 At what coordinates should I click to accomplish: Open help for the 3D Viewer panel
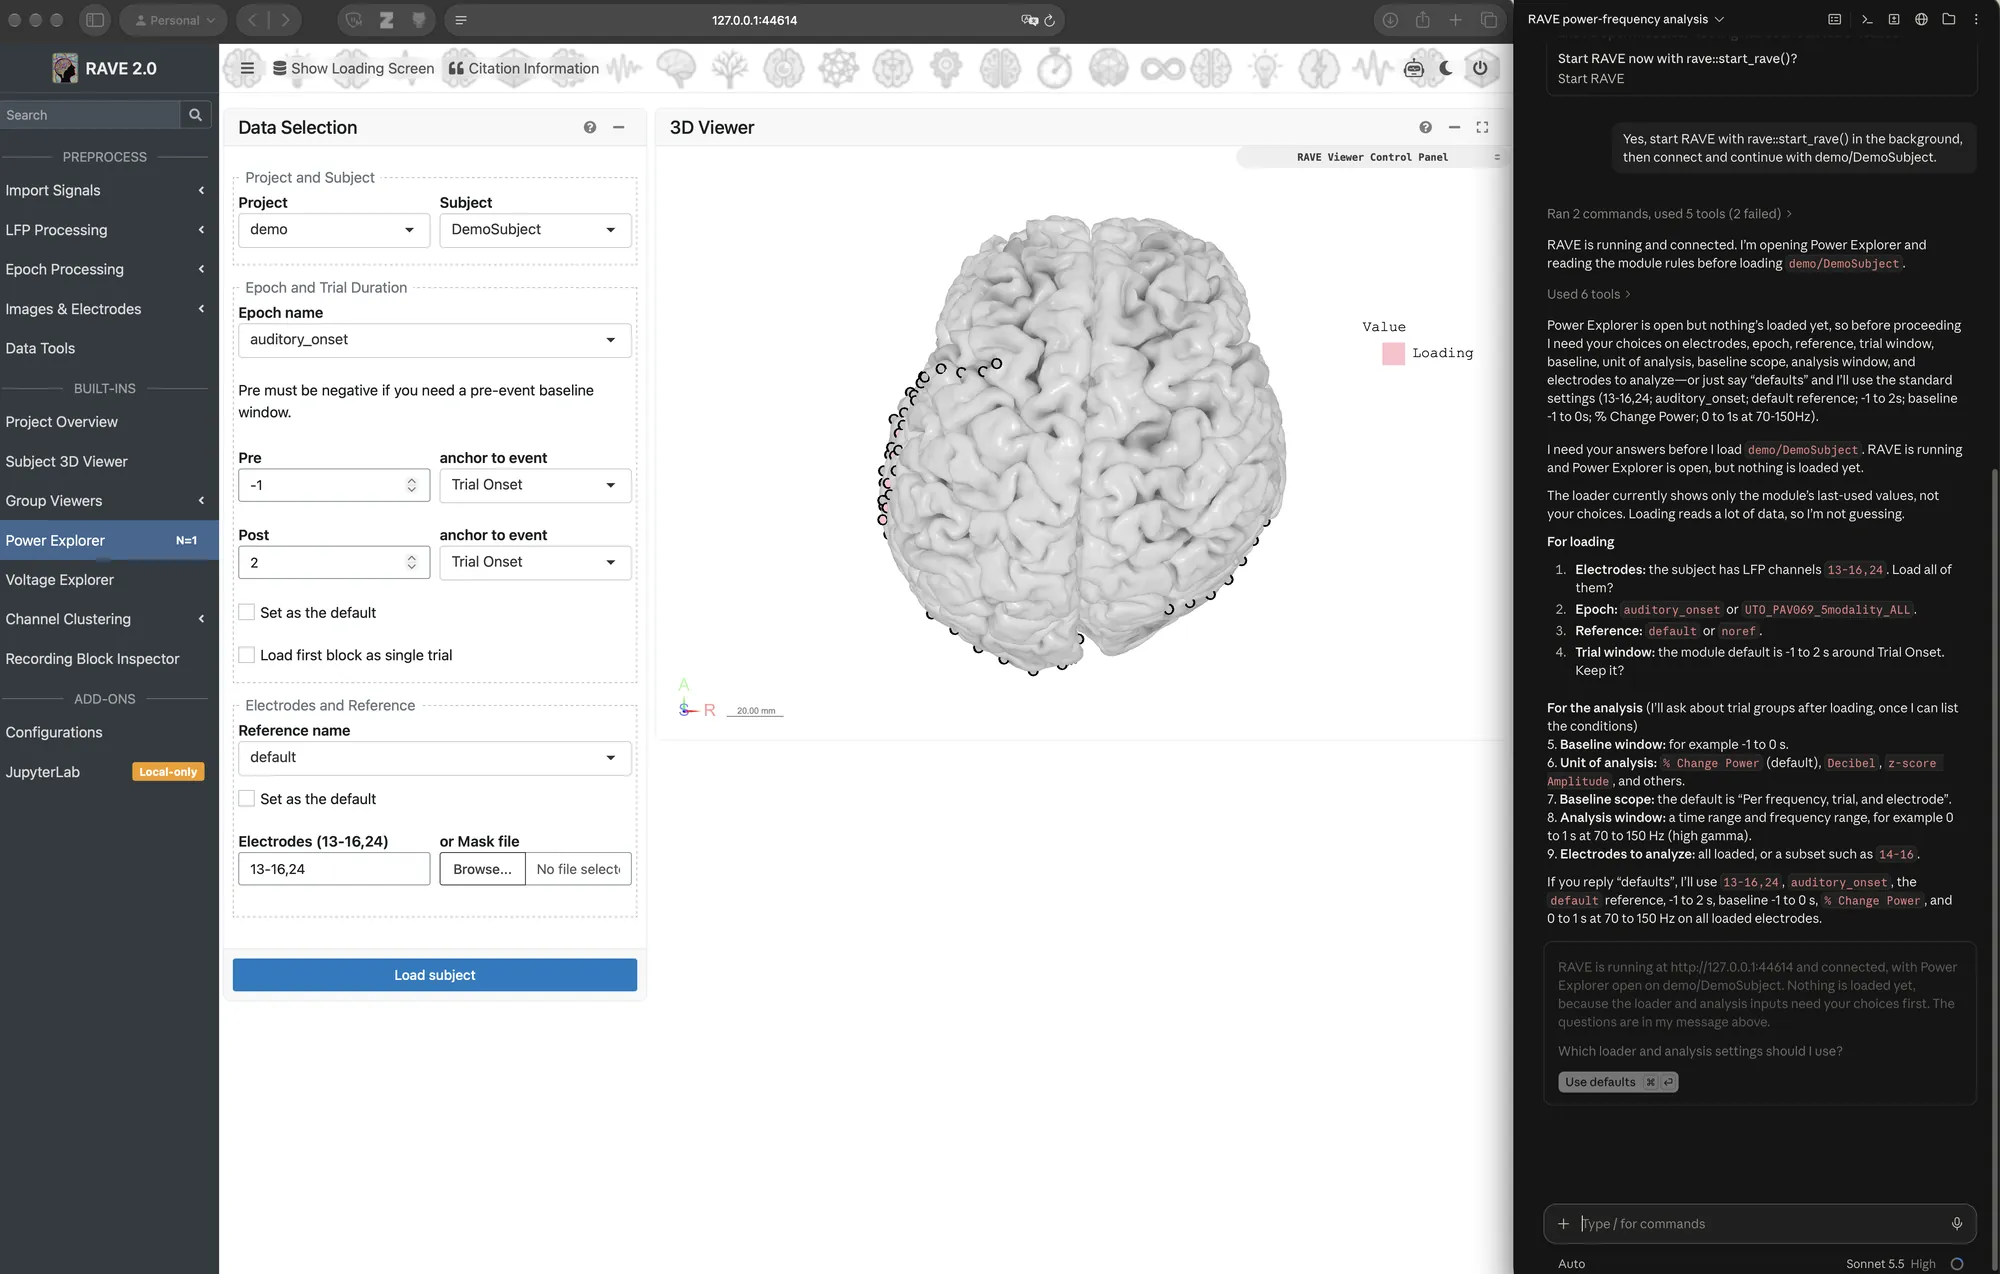pos(1426,127)
